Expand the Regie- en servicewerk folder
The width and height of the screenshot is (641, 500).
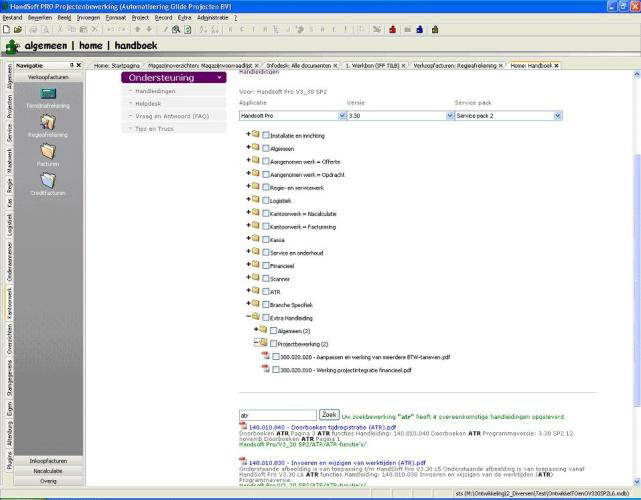(x=248, y=186)
